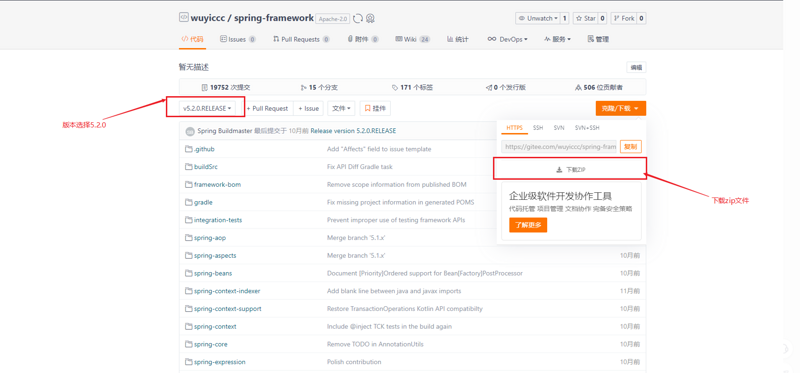Image resolution: width=800 pixels, height=373 pixels.
Task: Click the badge icon right of the refresh icon
Action: (x=370, y=18)
